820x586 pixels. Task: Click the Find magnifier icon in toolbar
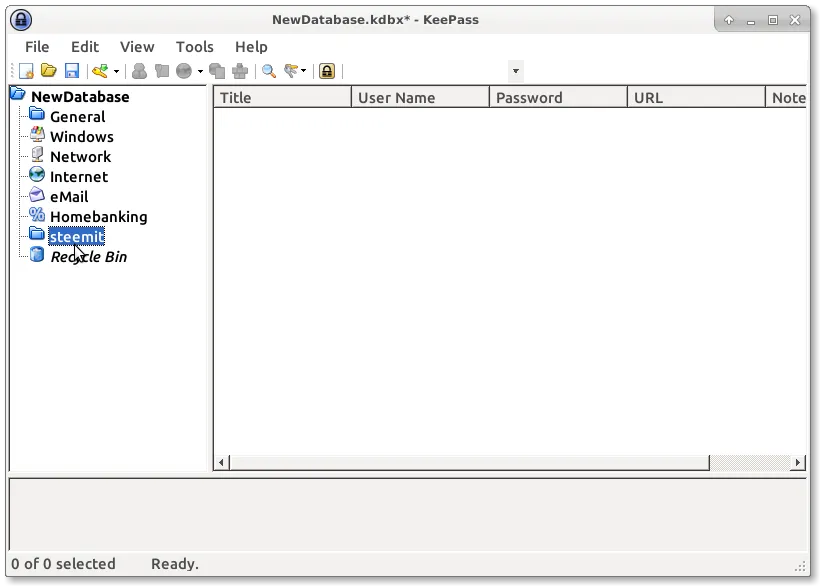269,71
